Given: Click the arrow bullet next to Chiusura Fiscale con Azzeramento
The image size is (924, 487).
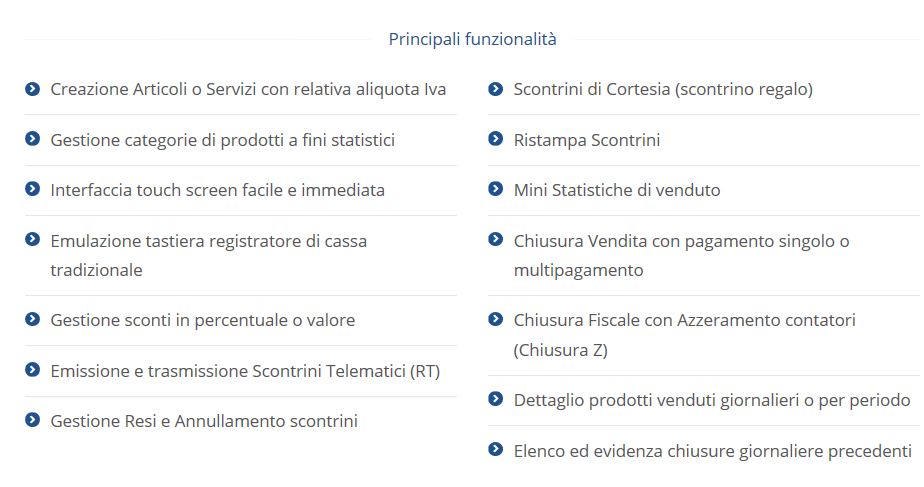Looking at the screenshot, I should tap(496, 319).
